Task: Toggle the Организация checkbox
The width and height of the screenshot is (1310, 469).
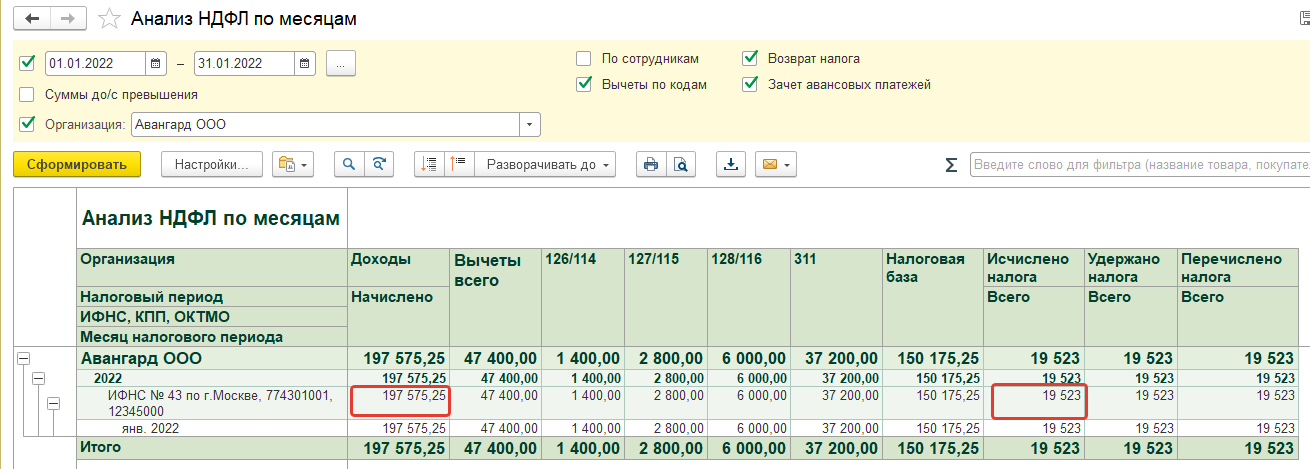Action: (x=27, y=125)
